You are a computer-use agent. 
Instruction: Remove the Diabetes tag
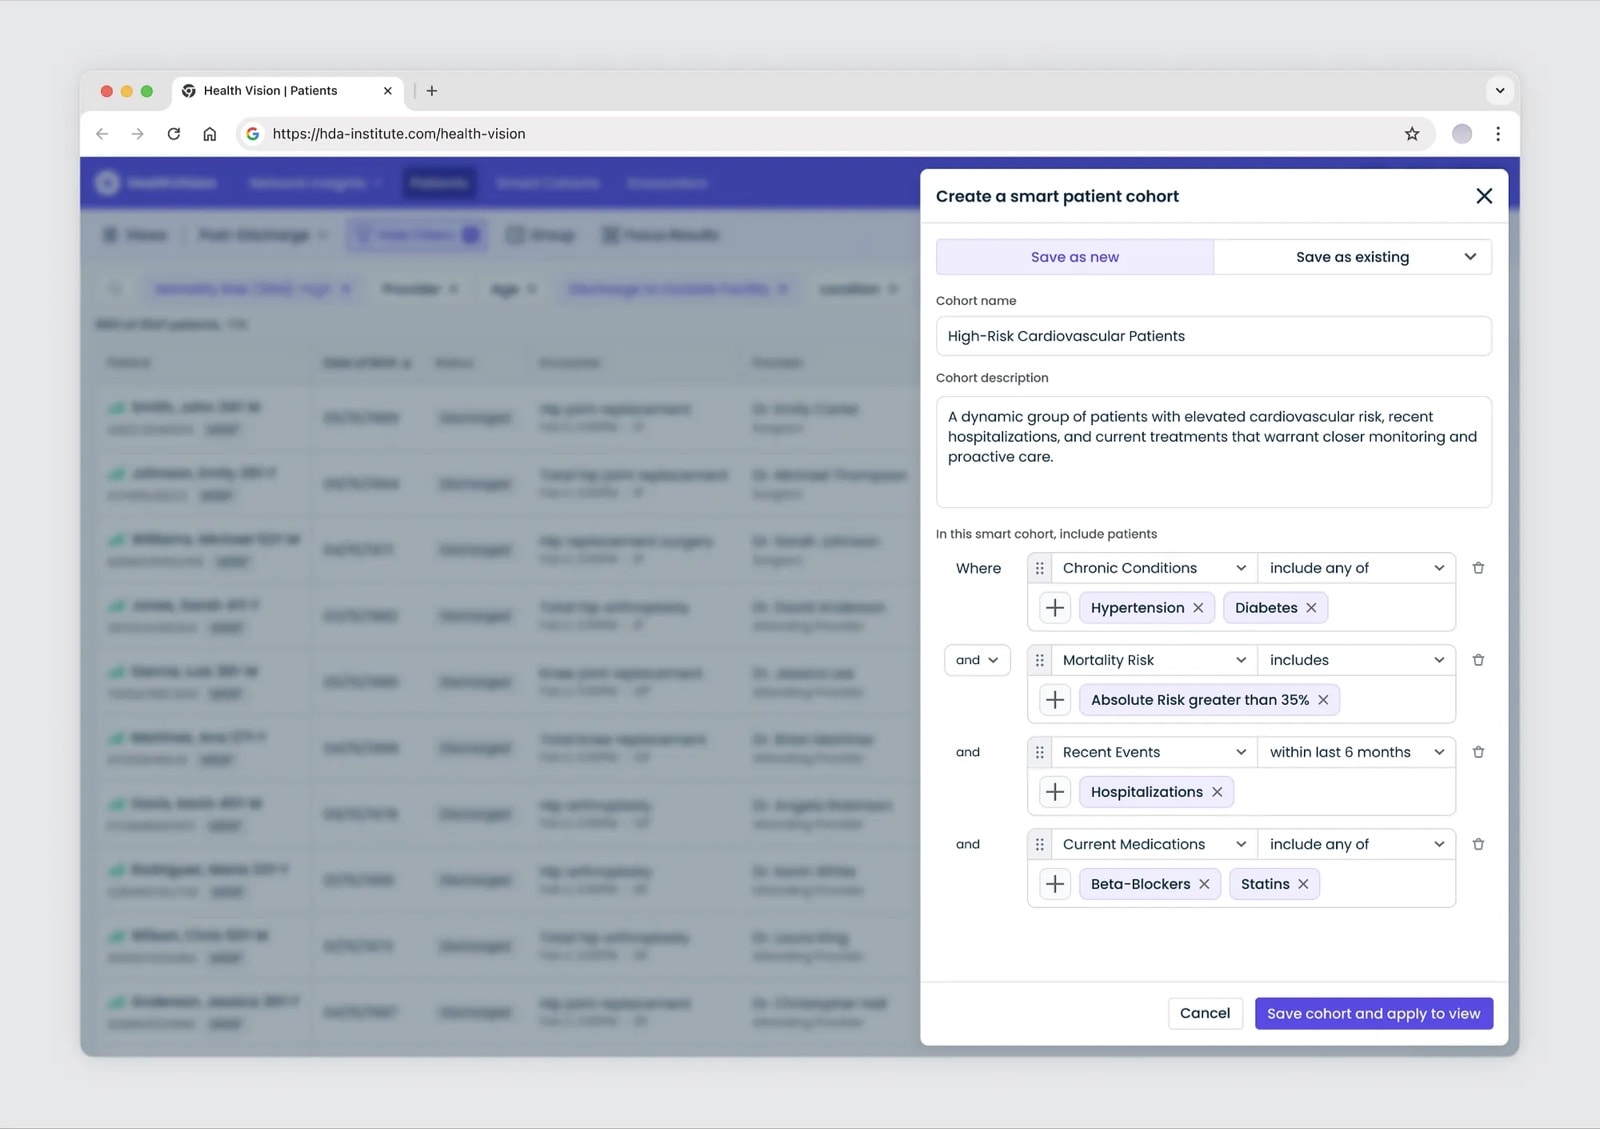click(x=1311, y=608)
